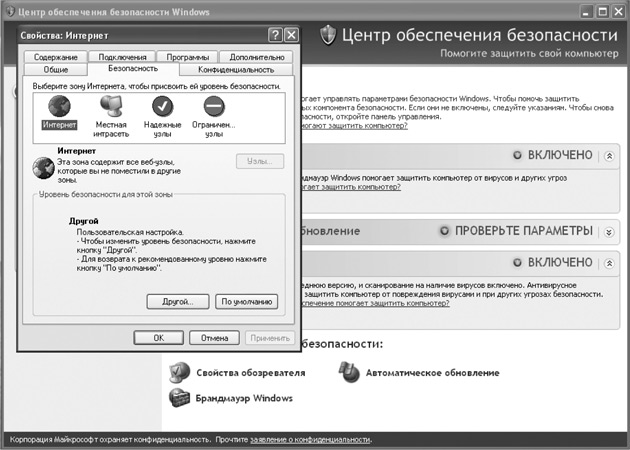The image size is (630, 450).
Task: Collapse the first ВКЛЮЧЕНО firewall section
Action: click(609, 156)
